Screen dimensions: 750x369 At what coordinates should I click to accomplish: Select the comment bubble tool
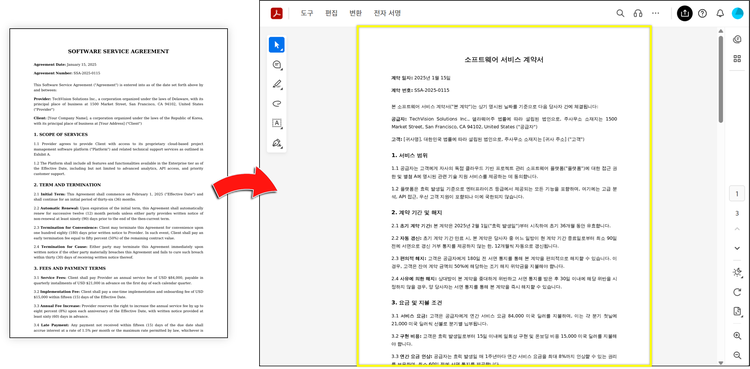(276, 65)
